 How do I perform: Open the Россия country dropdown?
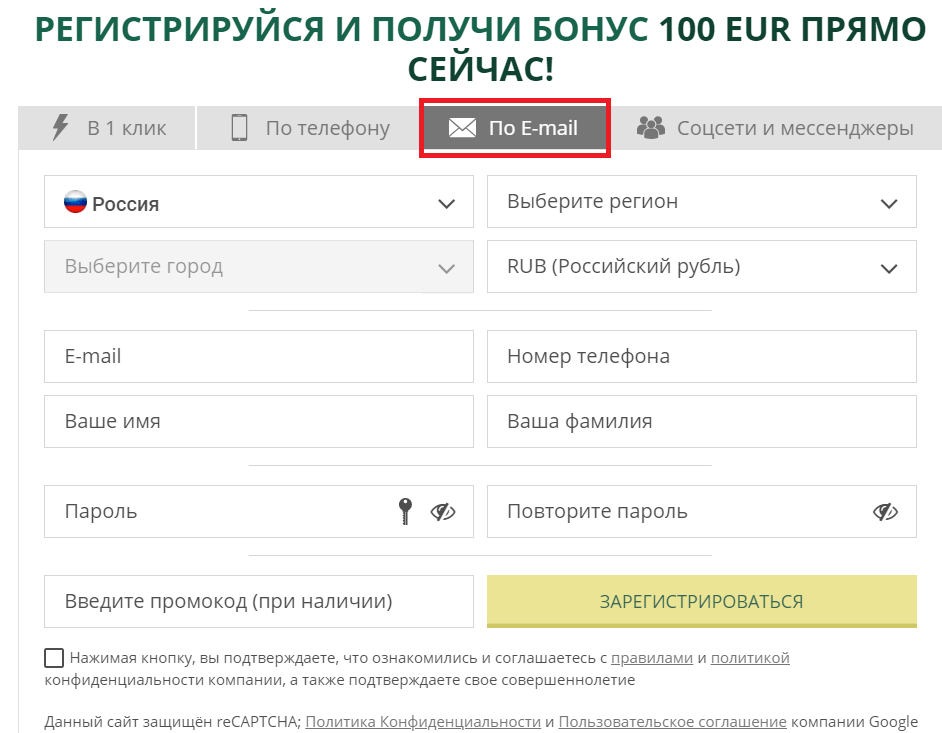point(259,202)
